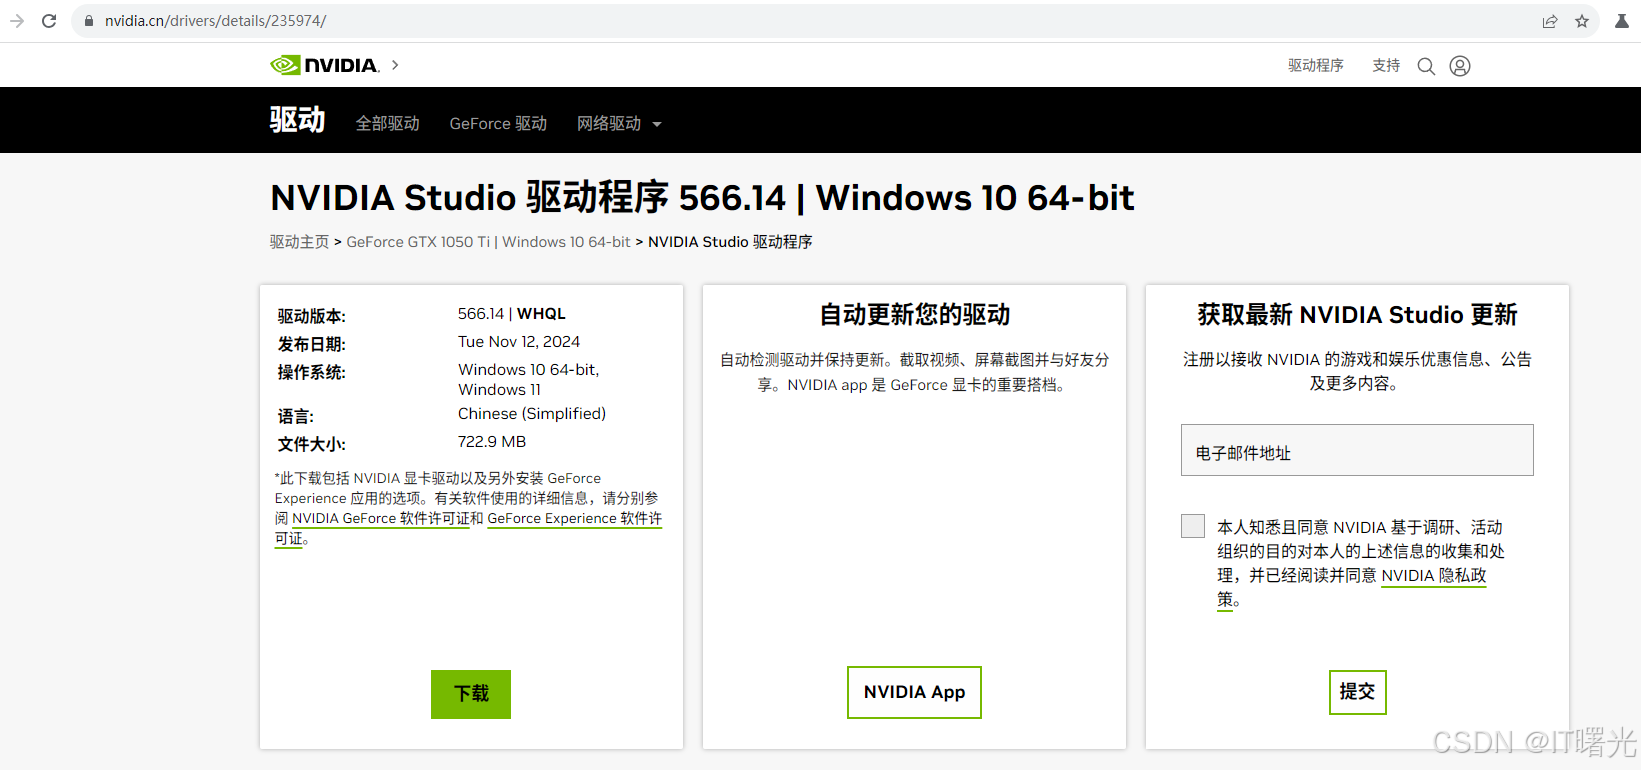
Task: Click 获取最新 NVIDIA Studio 更新 heading
Action: [x=1357, y=315]
